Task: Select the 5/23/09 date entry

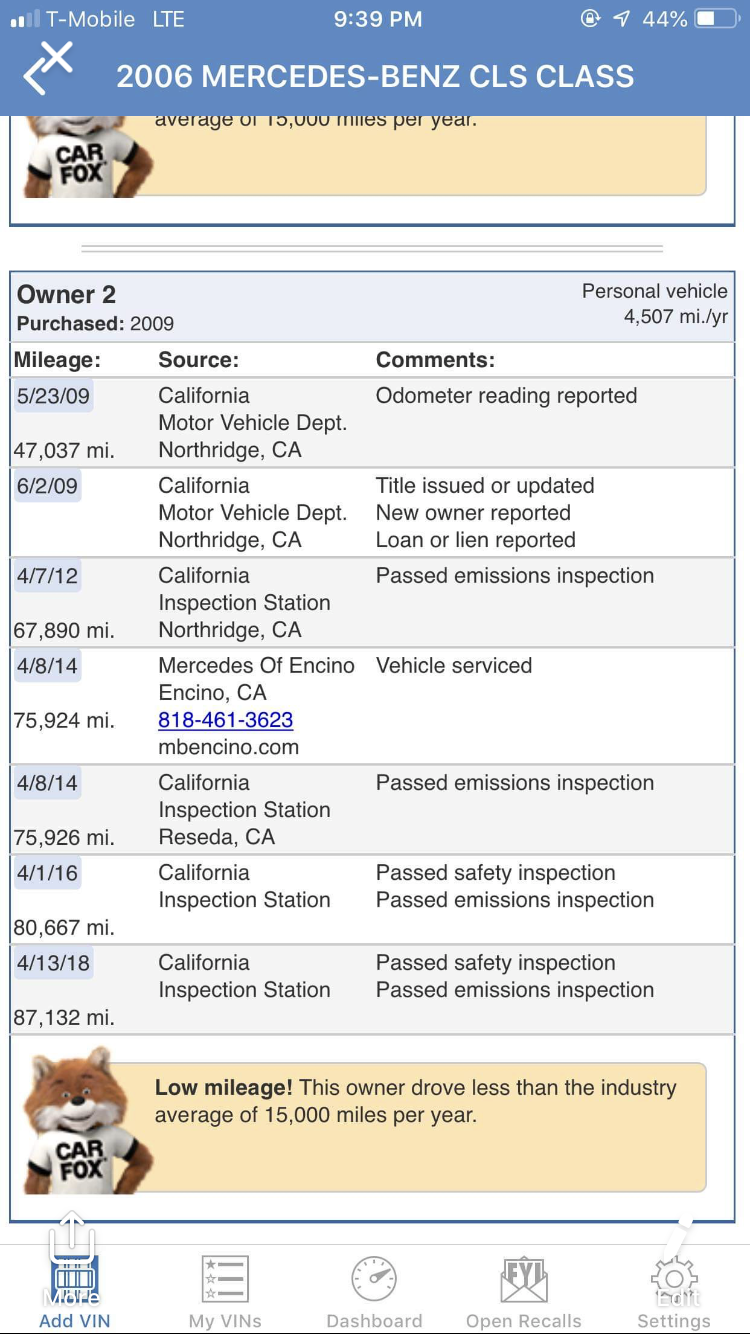Action: pyautogui.click(x=53, y=396)
